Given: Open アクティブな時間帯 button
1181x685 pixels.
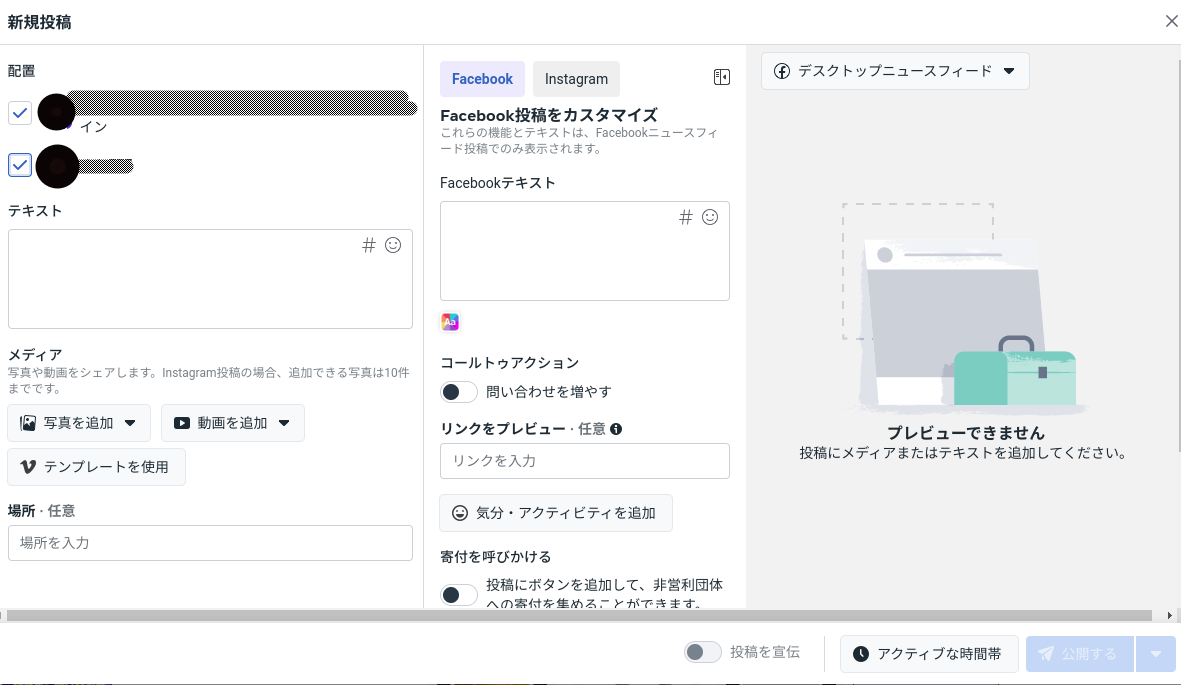Looking at the screenshot, I should (x=929, y=653).
